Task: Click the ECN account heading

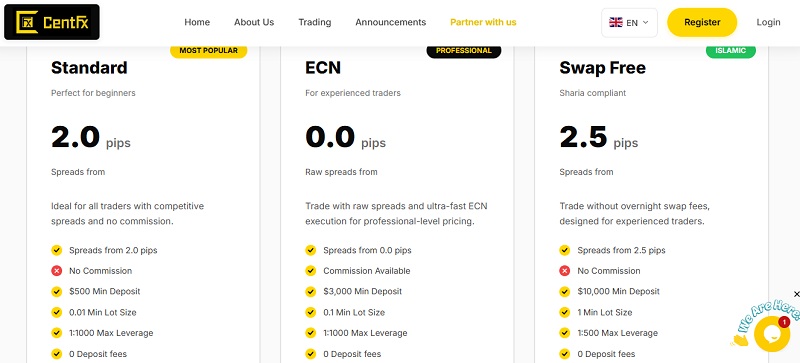Action: coord(323,67)
